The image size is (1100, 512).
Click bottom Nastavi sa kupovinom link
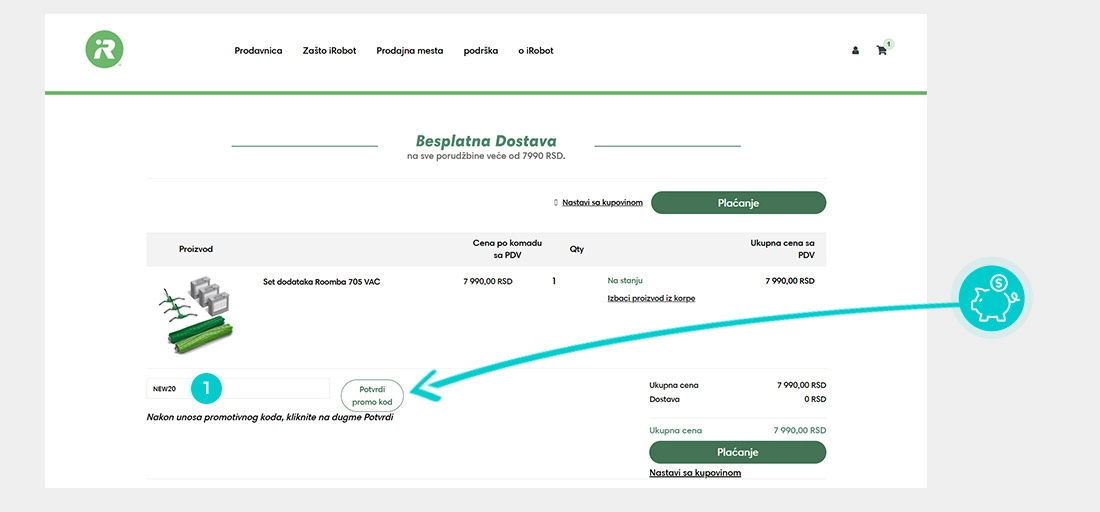695,473
